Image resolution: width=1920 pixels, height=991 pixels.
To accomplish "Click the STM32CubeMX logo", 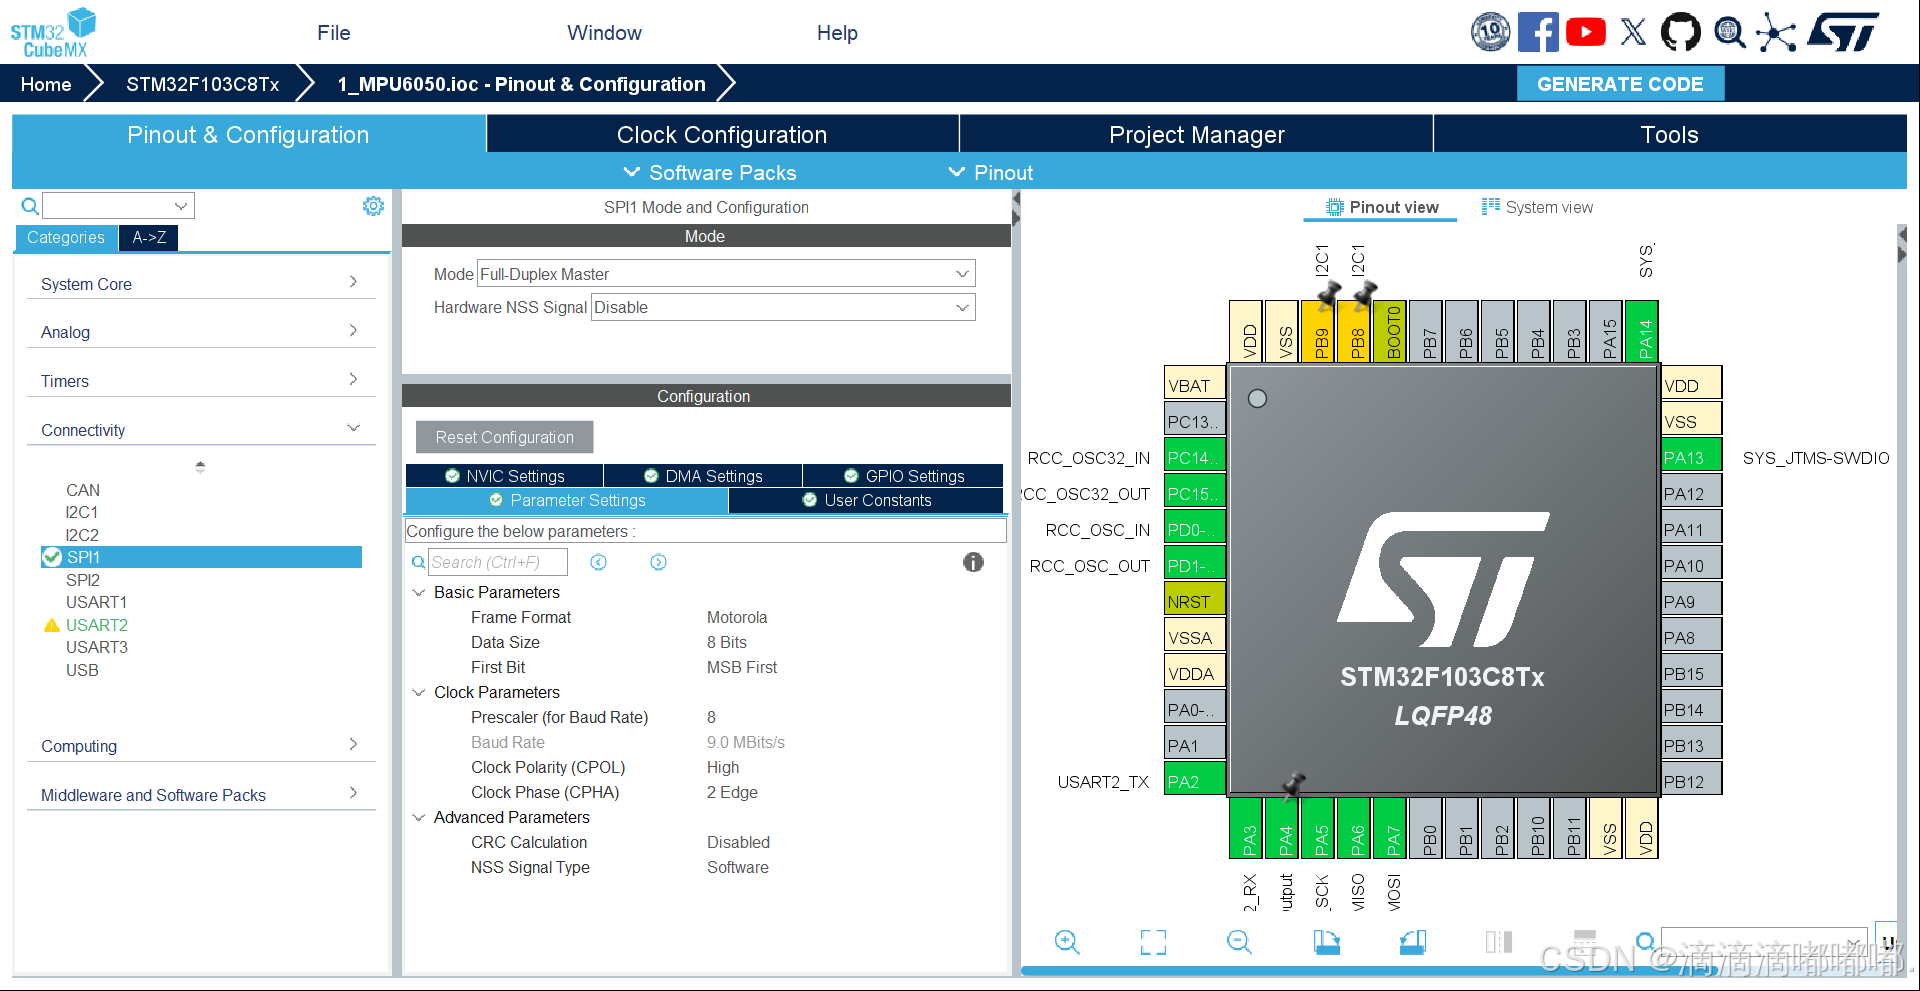I will (x=53, y=32).
